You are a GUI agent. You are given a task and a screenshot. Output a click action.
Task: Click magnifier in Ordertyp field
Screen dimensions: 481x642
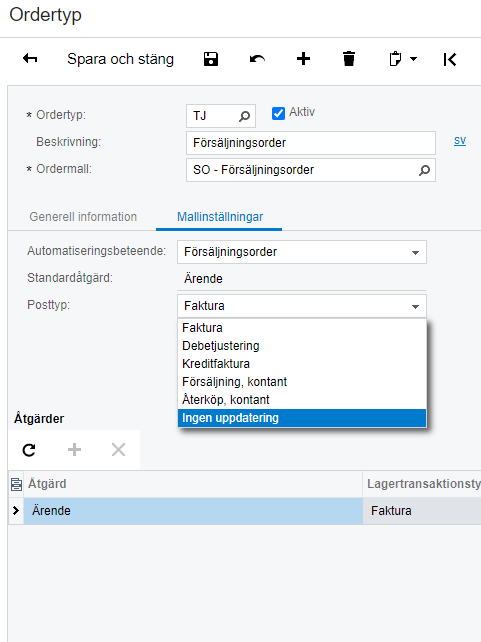(244, 116)
